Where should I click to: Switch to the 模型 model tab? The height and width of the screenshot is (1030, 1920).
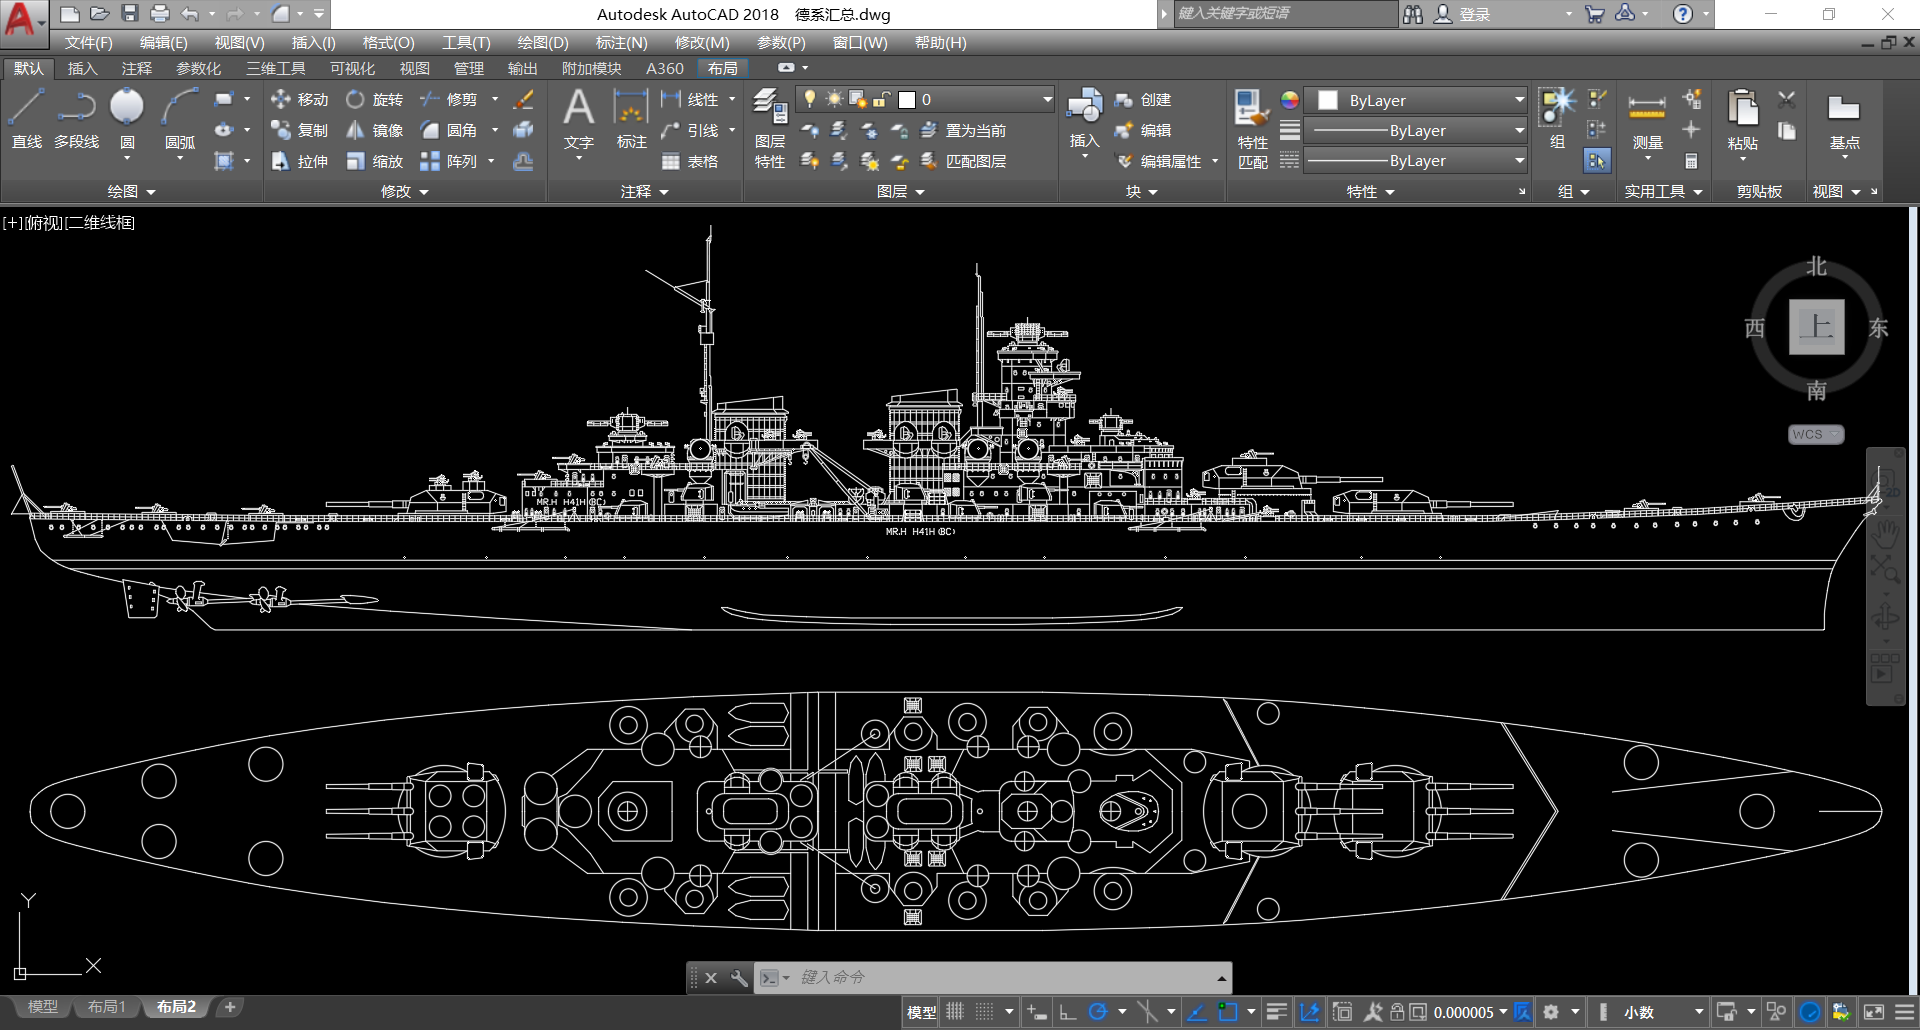click(42, 1007)
